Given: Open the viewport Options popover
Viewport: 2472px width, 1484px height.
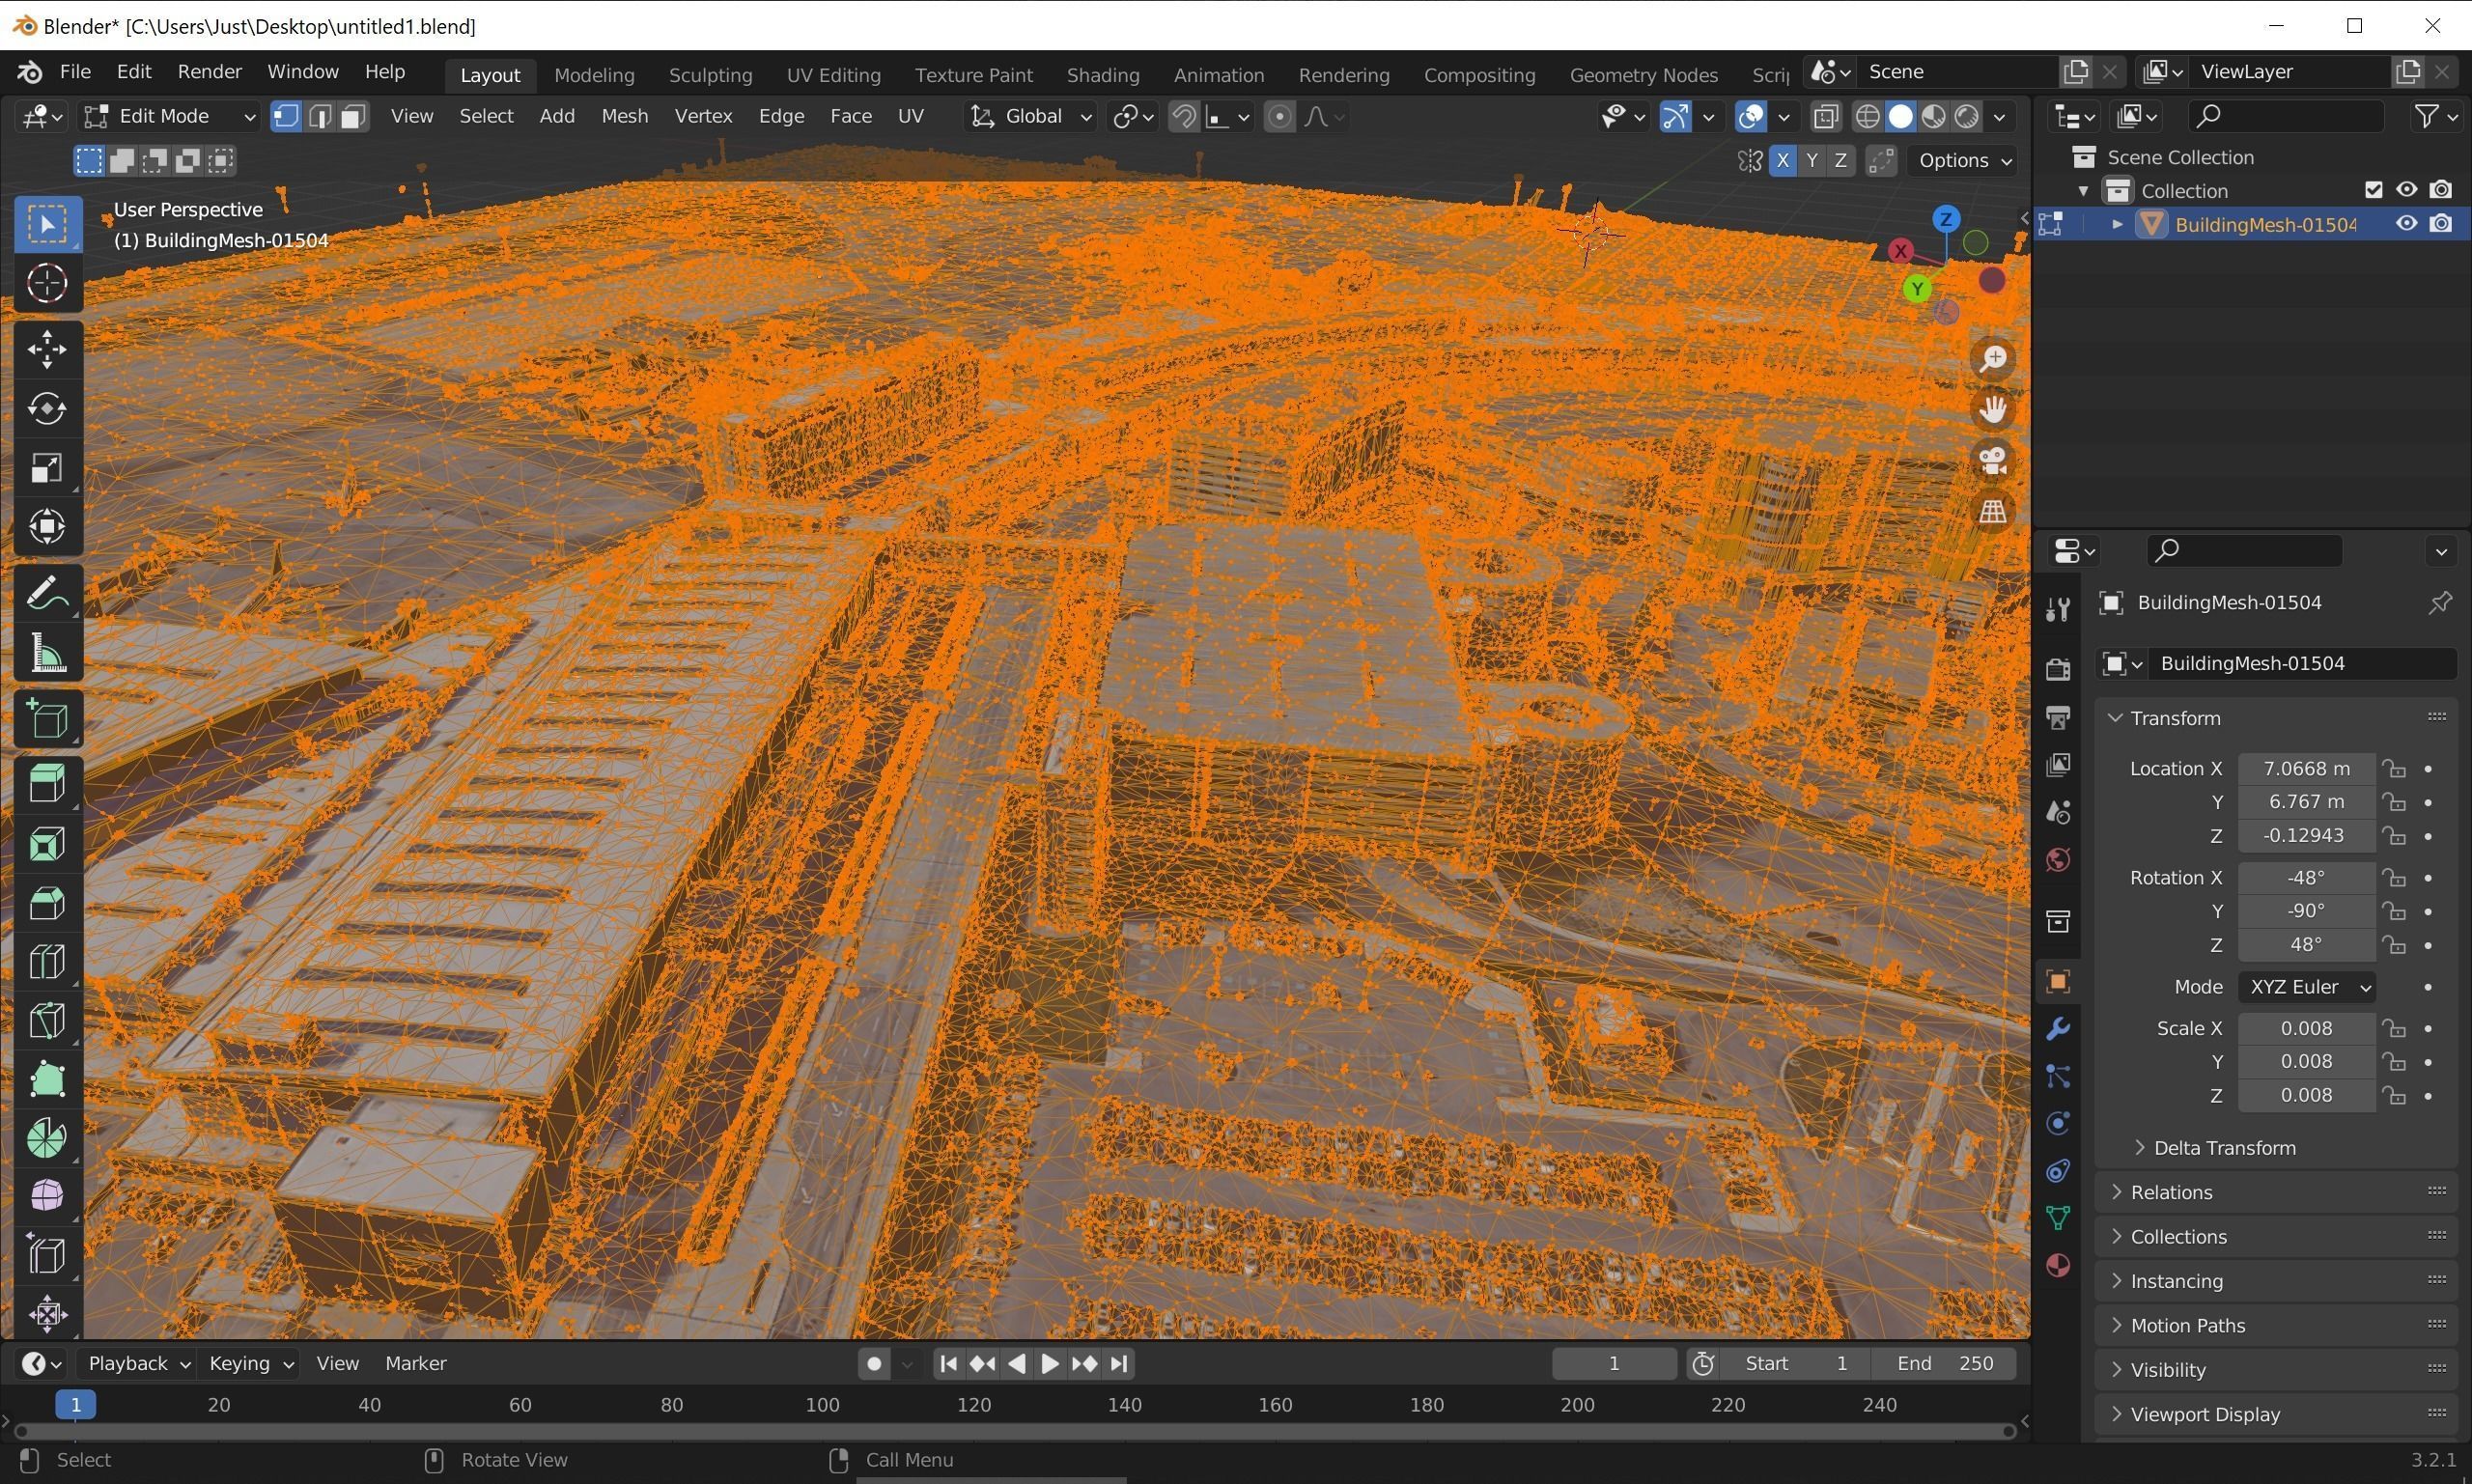Looking at the screenshot, I should [1959, 160].
